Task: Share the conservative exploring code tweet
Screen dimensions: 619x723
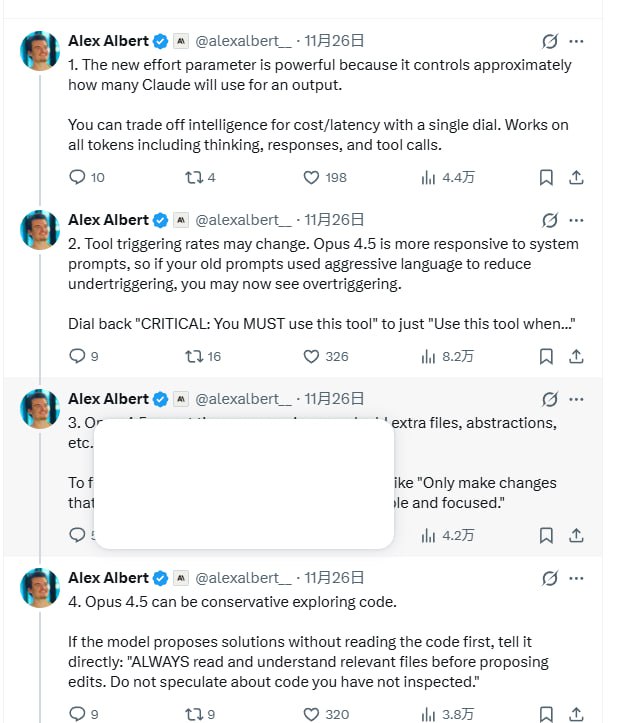Action: click(576, 714)
